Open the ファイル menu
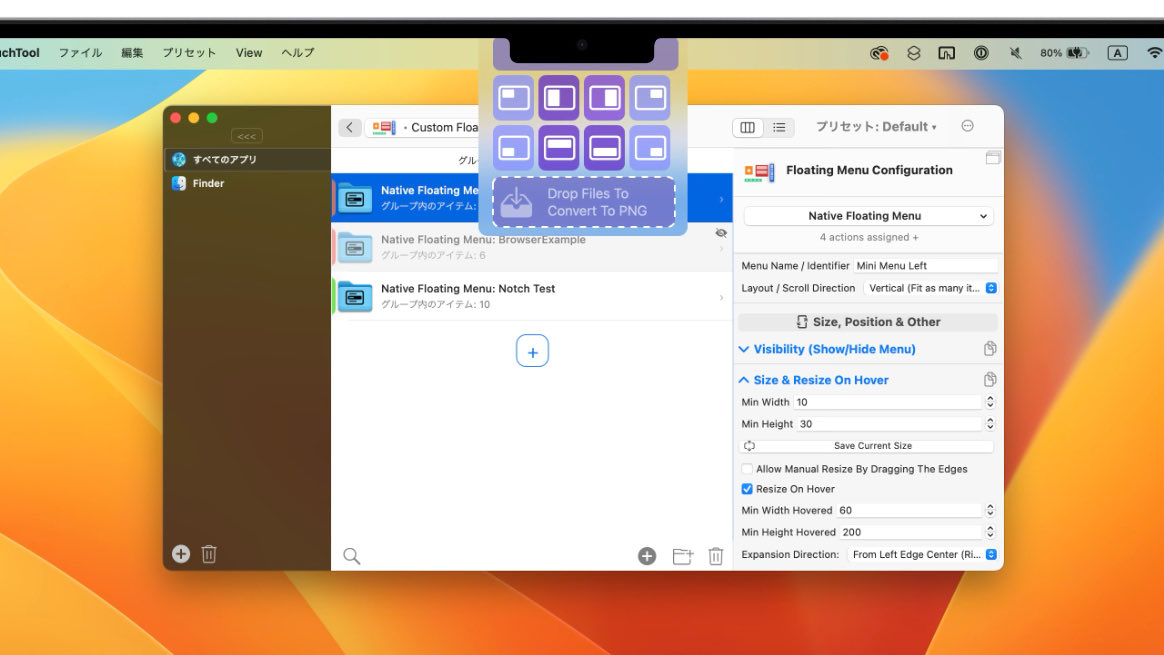This screenshot has width=1164, height=655. (80, 53)
